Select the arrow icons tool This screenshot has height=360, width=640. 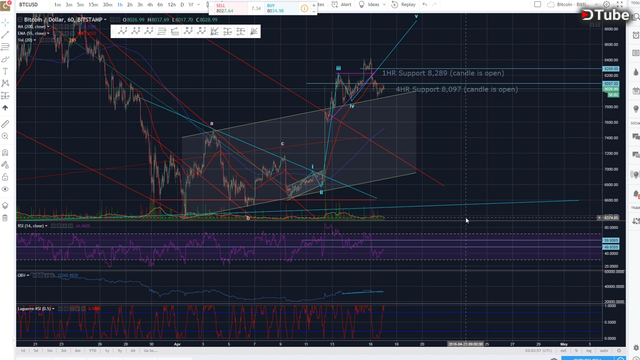click(5, 108)
